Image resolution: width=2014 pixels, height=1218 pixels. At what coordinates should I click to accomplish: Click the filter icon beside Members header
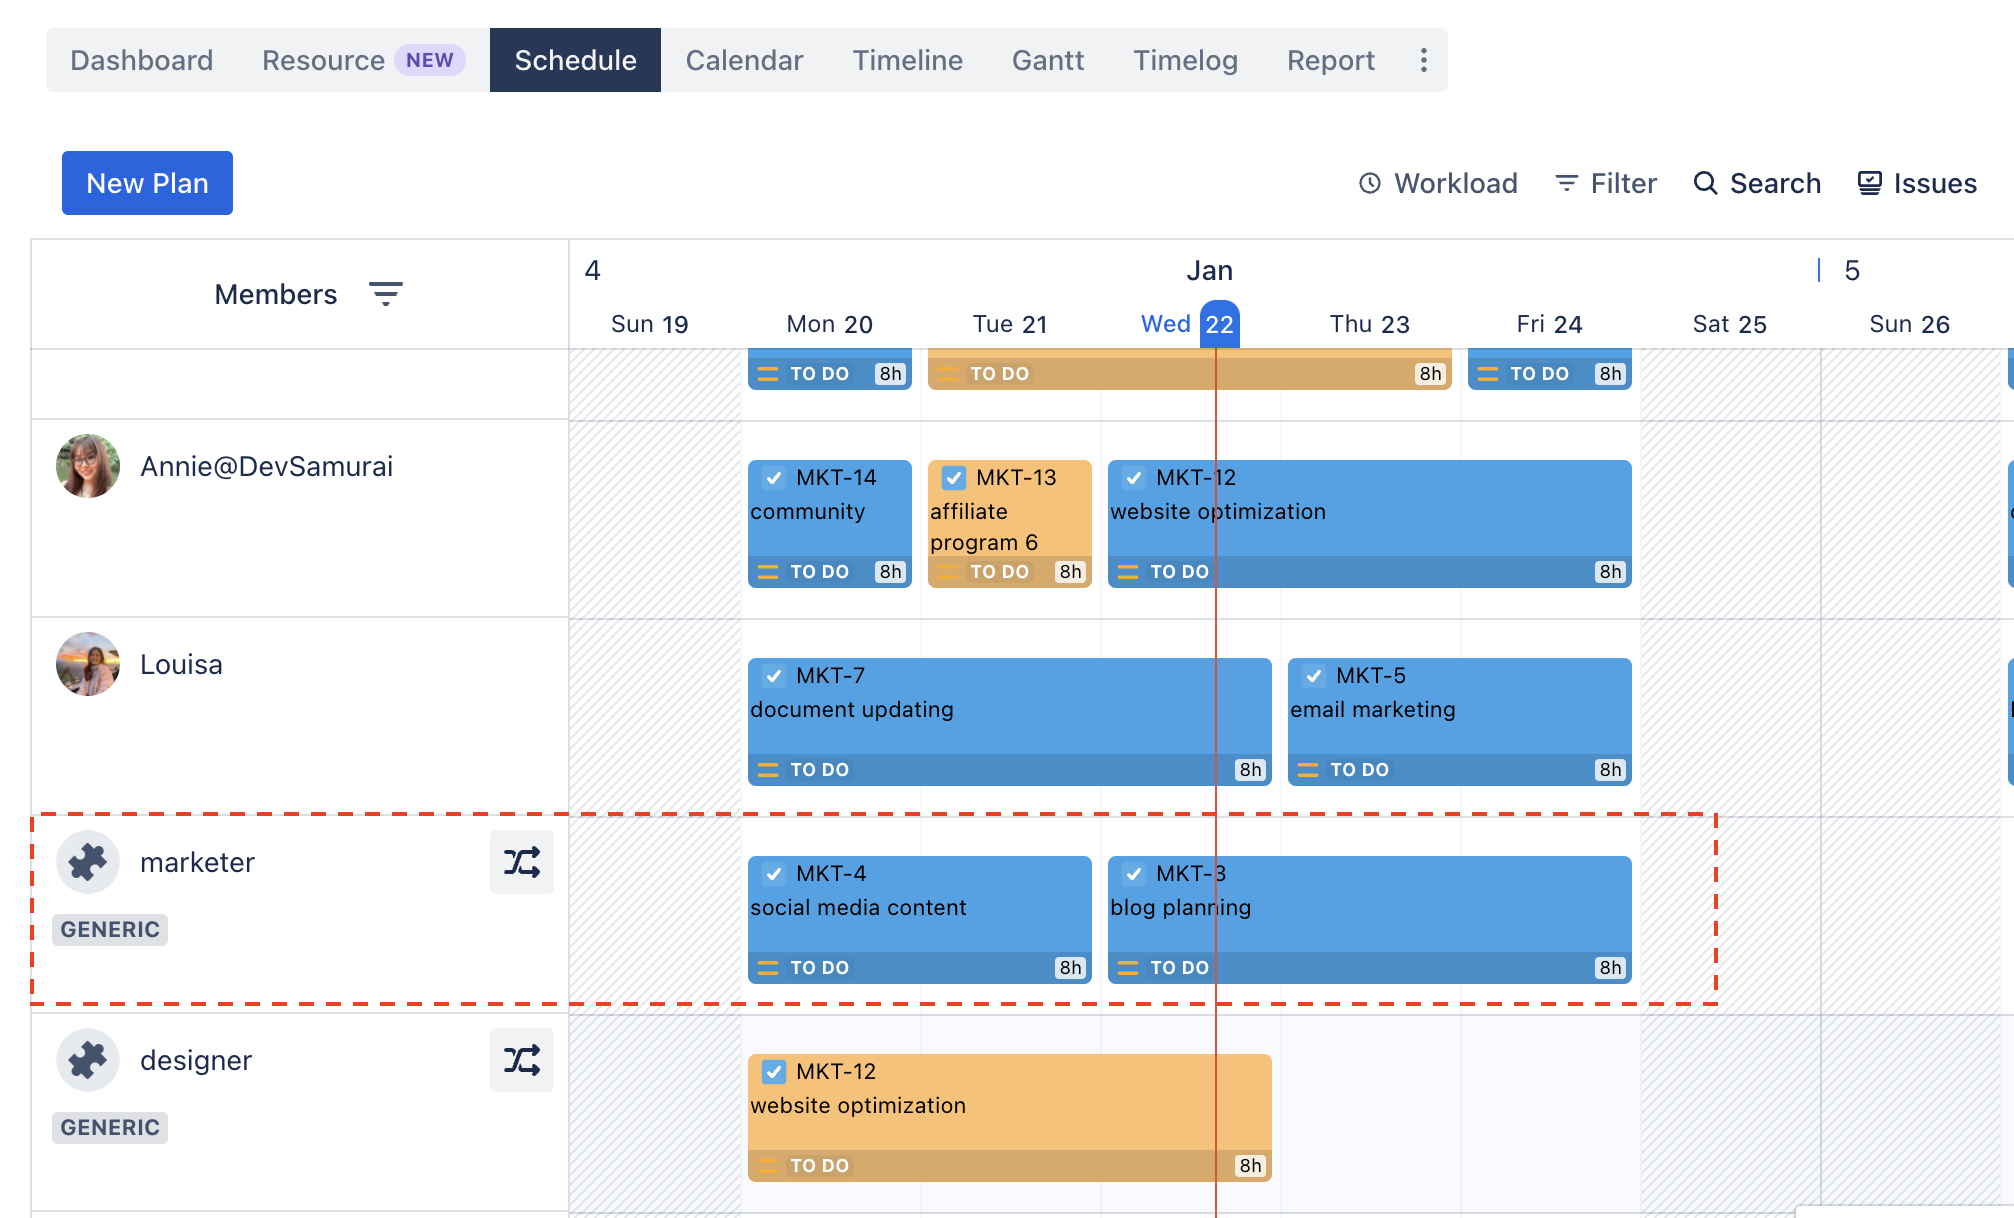[x=386, y=293]
